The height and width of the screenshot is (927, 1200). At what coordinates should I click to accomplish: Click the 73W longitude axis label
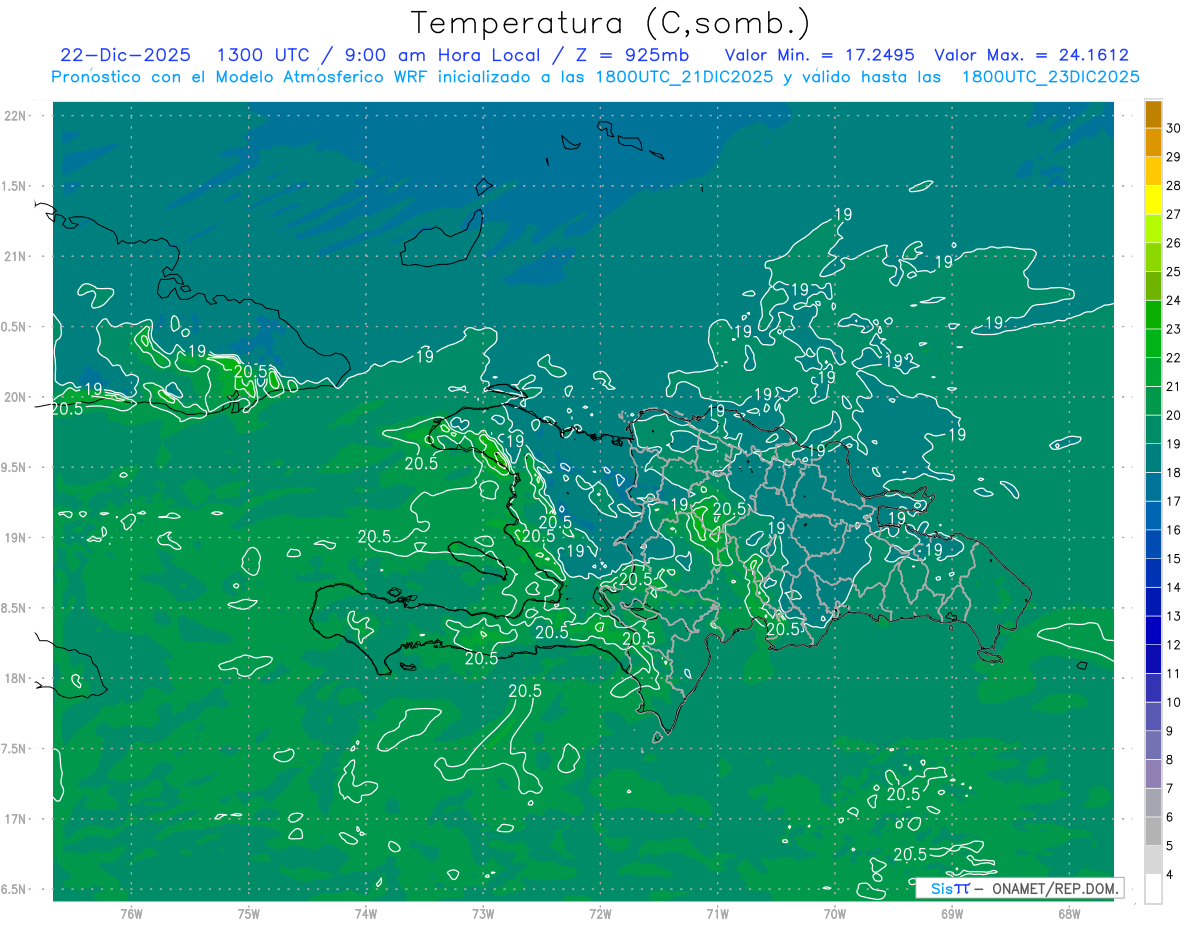coord(483,914)
